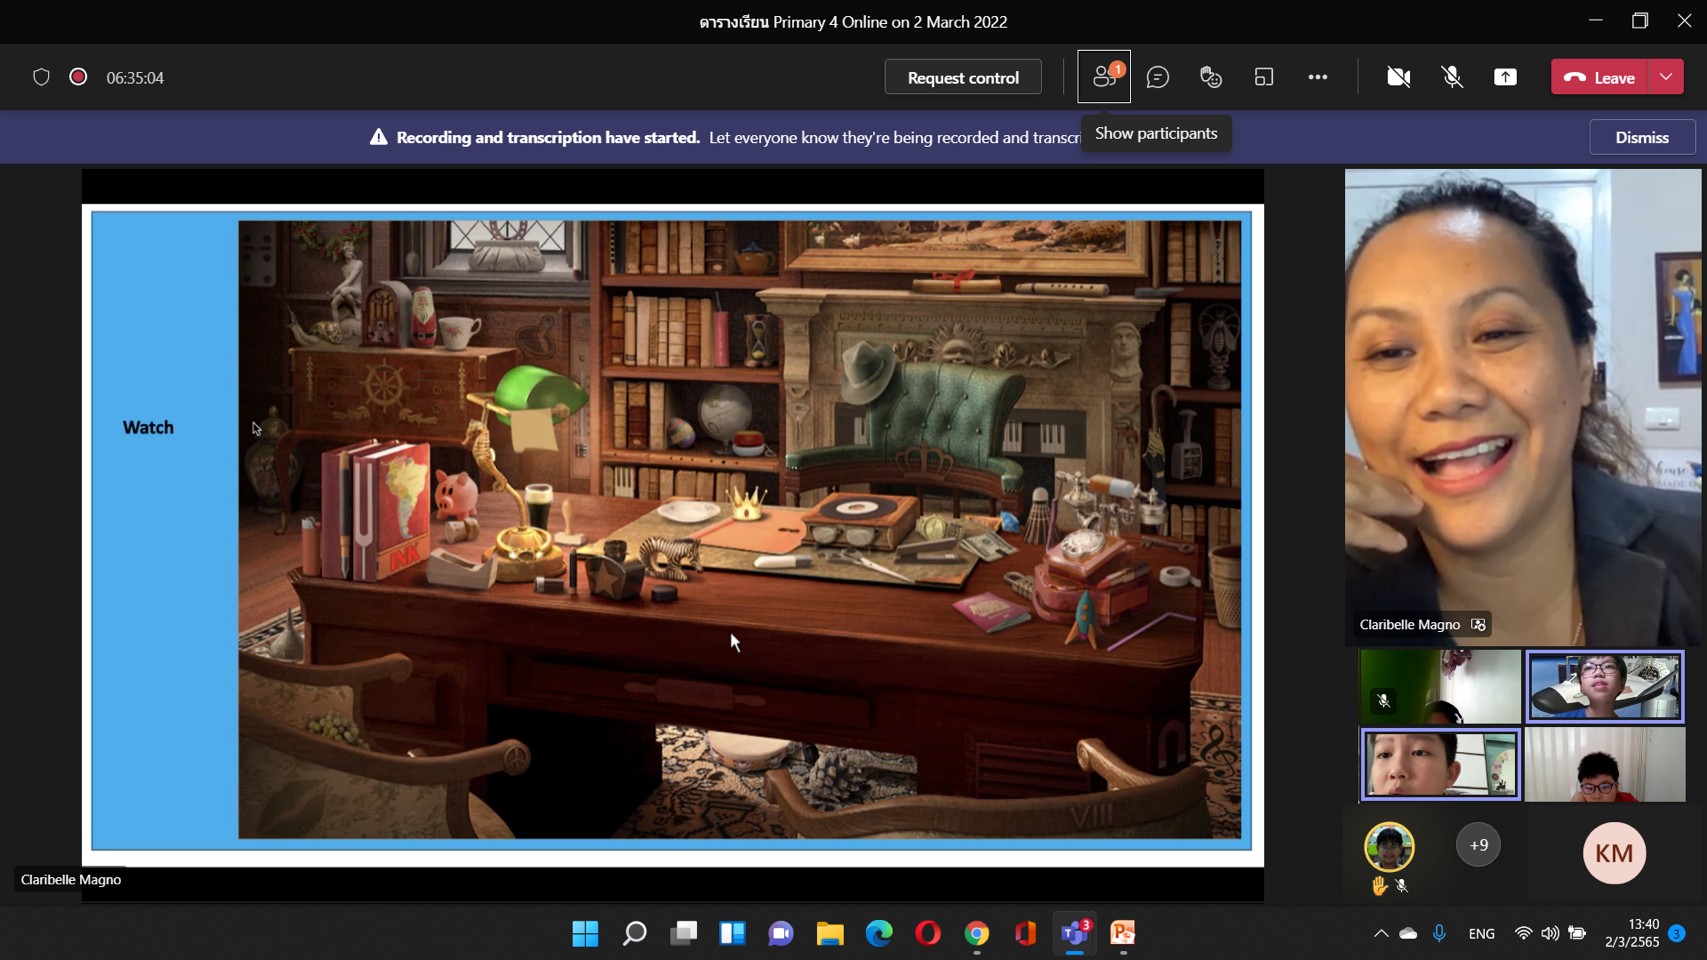
Task: Switch input language from ENG
Action: click(x=1481, y=933)
